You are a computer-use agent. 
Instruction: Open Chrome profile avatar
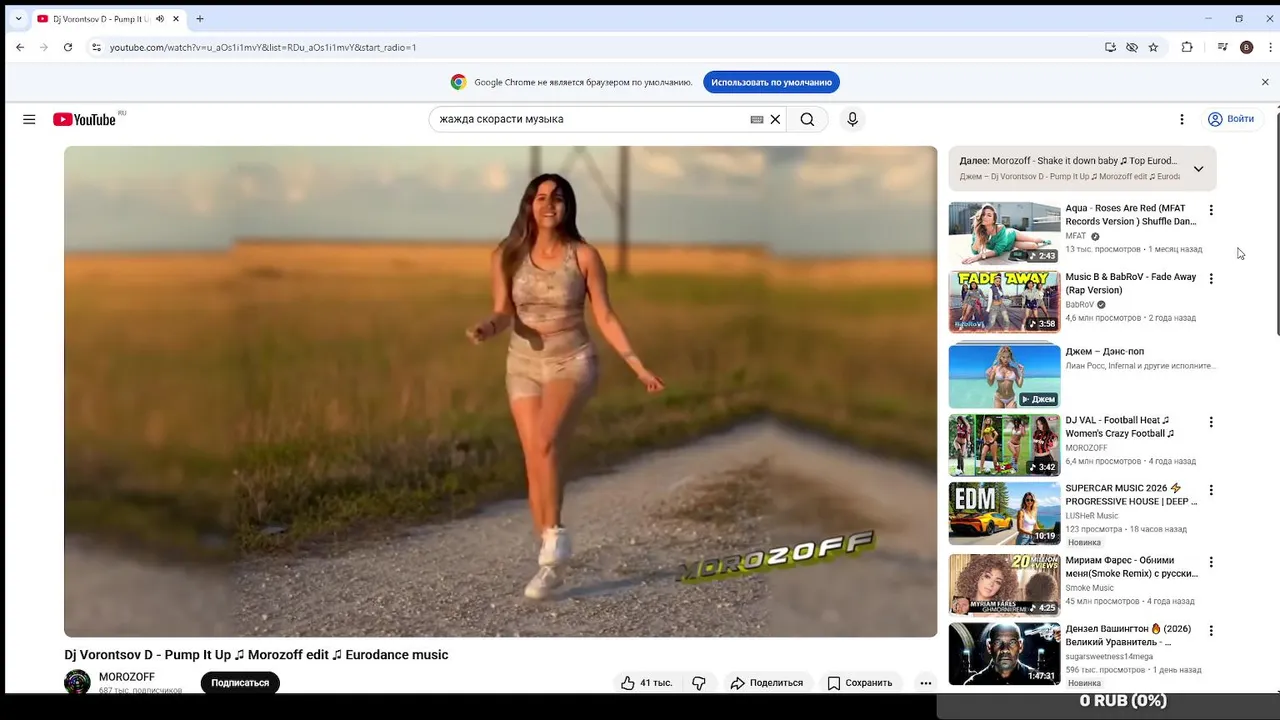1246,47
